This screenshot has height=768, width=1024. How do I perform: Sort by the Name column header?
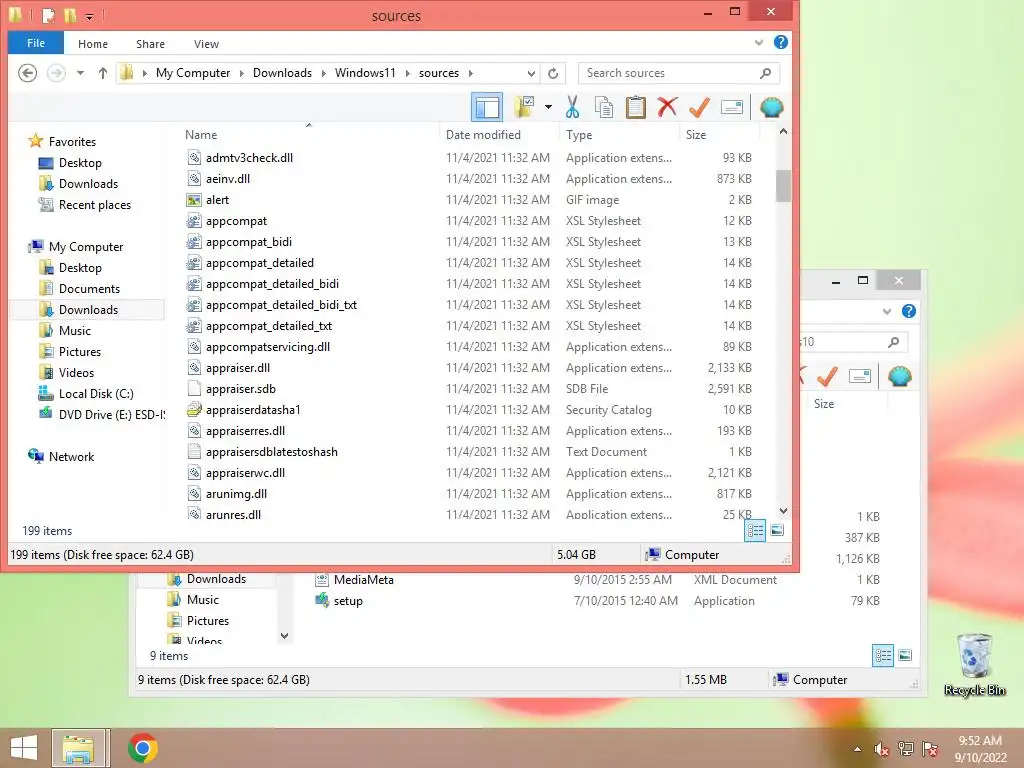201,135
